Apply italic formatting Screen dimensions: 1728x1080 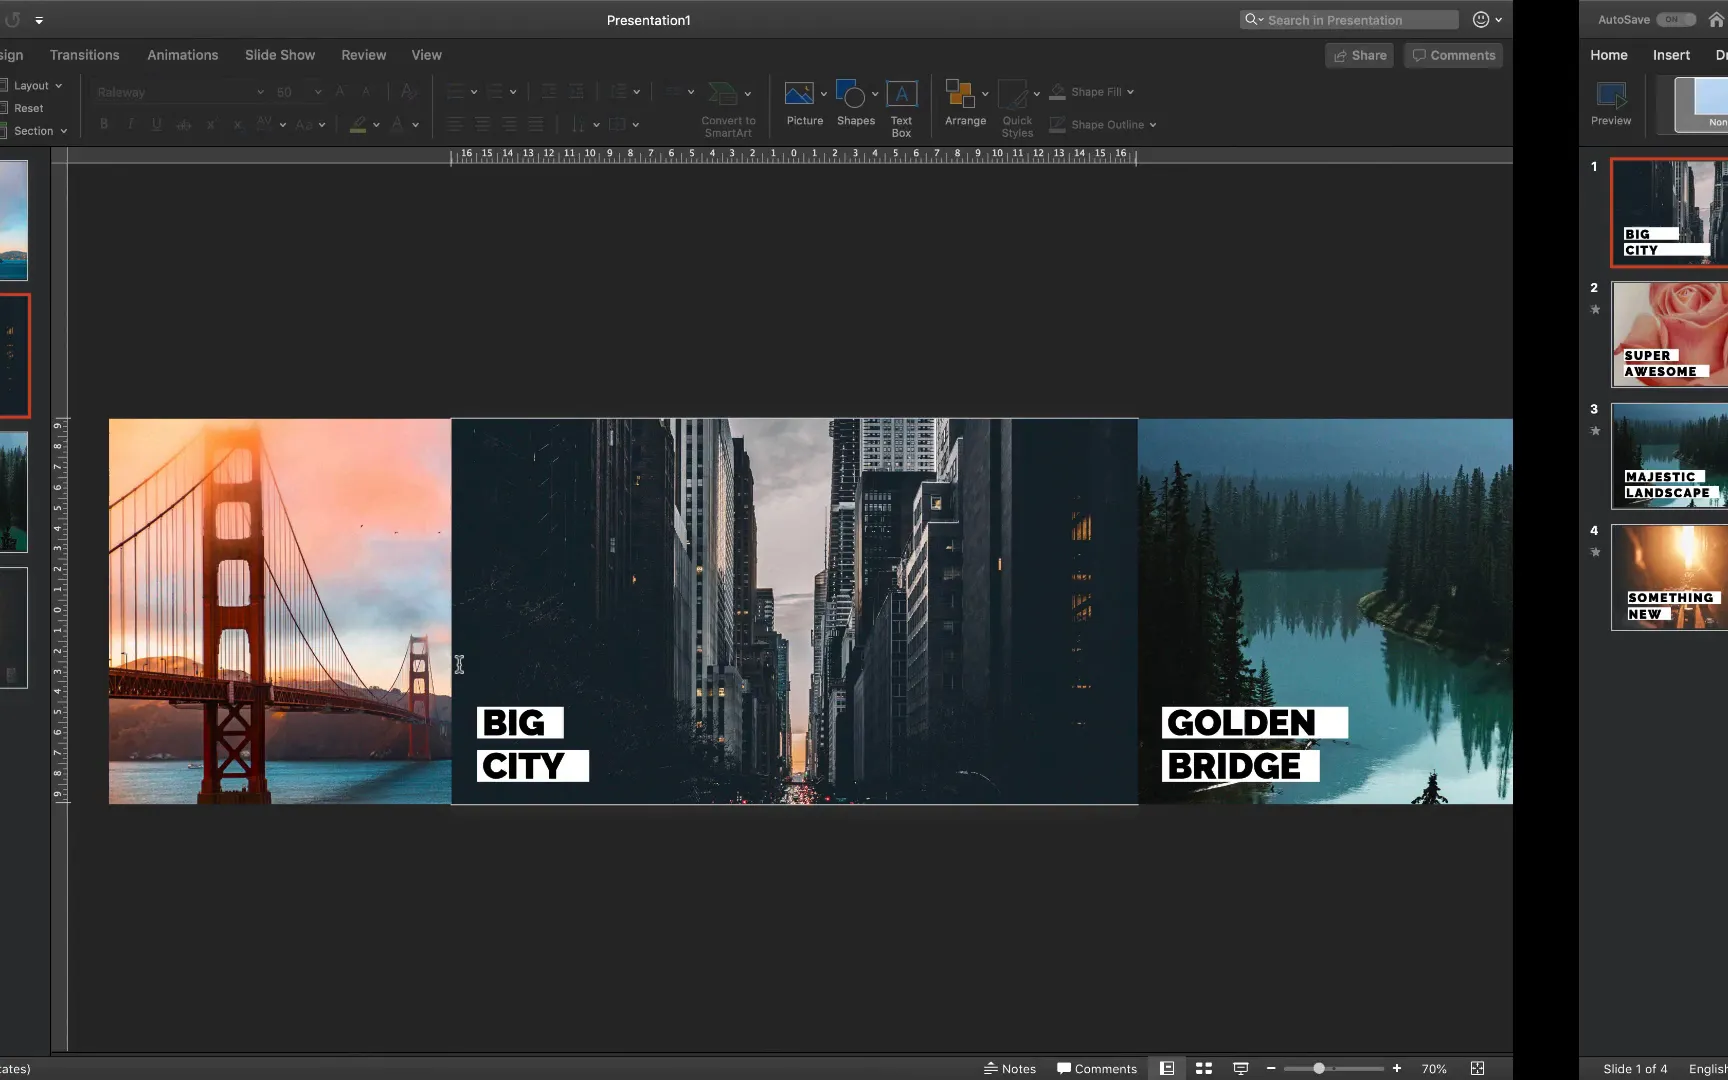tap(130, 124)
